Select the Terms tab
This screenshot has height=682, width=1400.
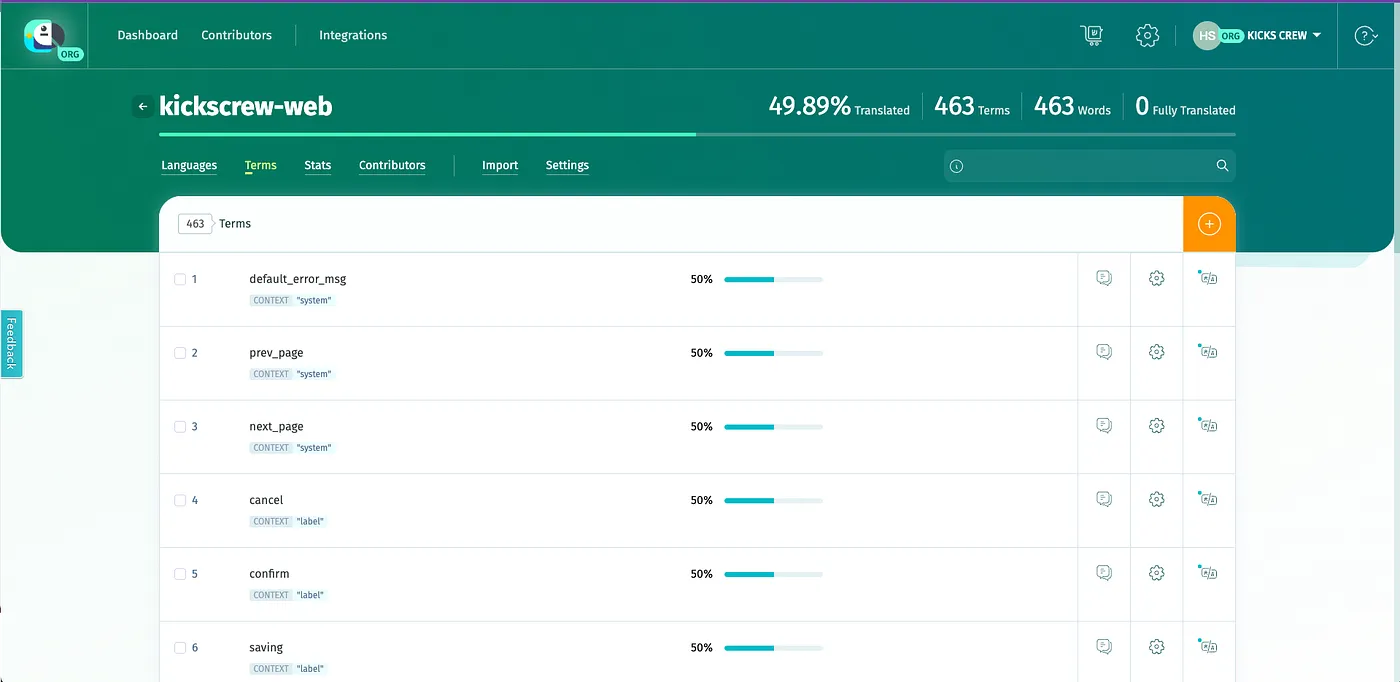(x=260, y=166)
